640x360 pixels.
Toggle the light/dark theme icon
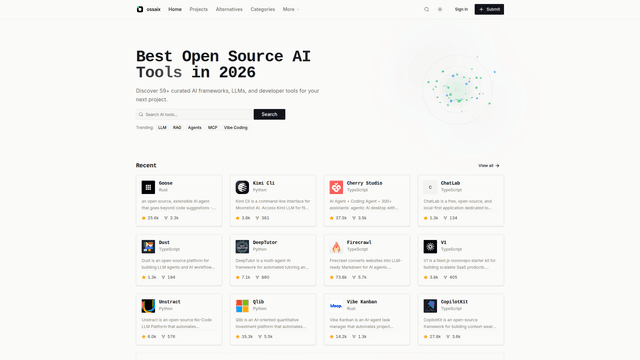pyautogui.click(x=440, y=9)
